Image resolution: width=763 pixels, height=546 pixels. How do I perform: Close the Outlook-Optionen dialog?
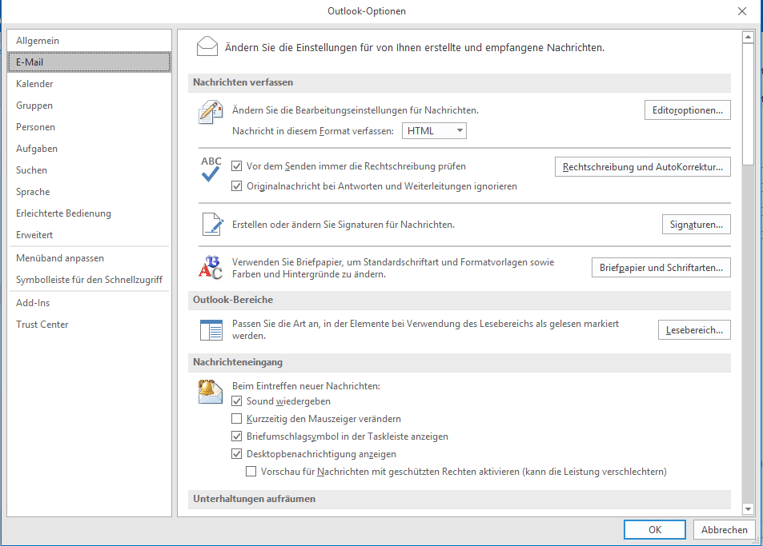point(742,11)
